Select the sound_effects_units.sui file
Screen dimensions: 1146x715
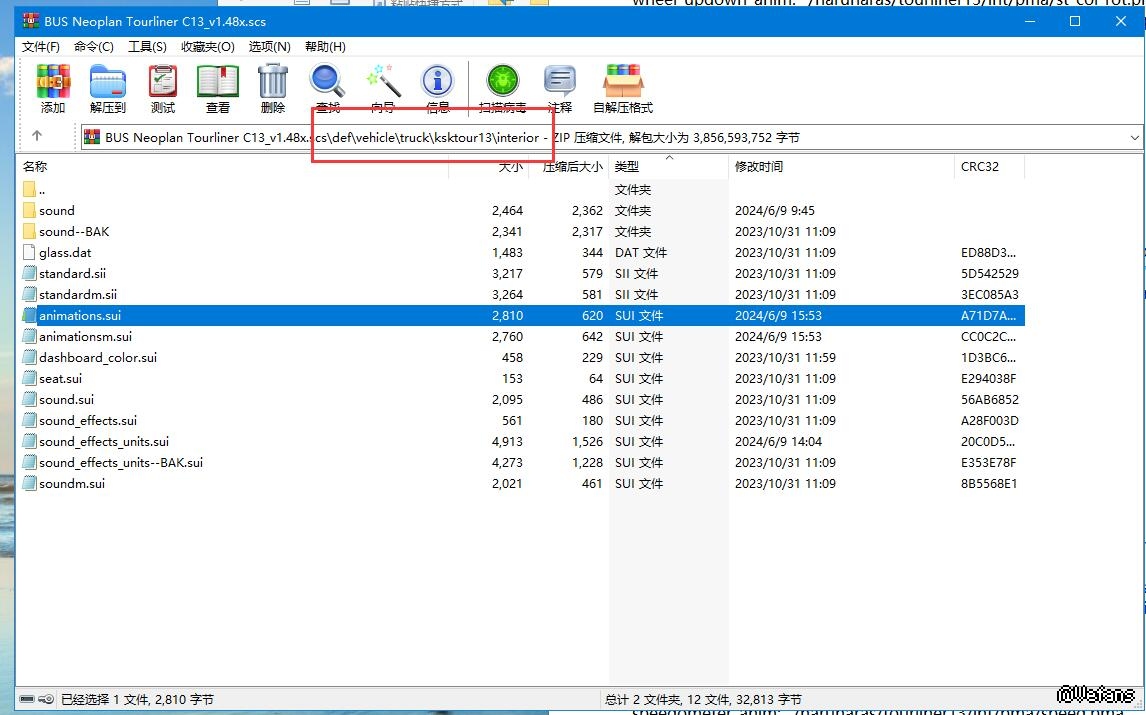tap(104, 442)
